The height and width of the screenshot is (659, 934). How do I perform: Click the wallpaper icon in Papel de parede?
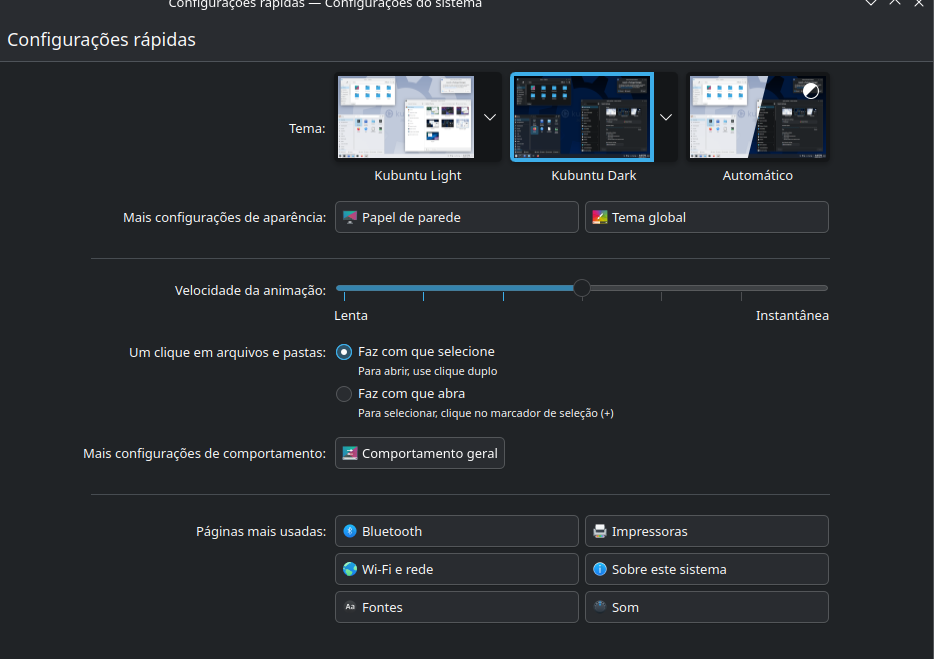pyautogui.click(x=350, y=217)
